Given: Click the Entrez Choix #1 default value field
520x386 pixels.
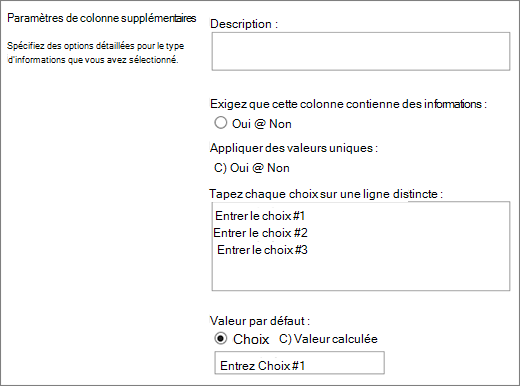Looking at the screenshot, I should tap(299, 363).
